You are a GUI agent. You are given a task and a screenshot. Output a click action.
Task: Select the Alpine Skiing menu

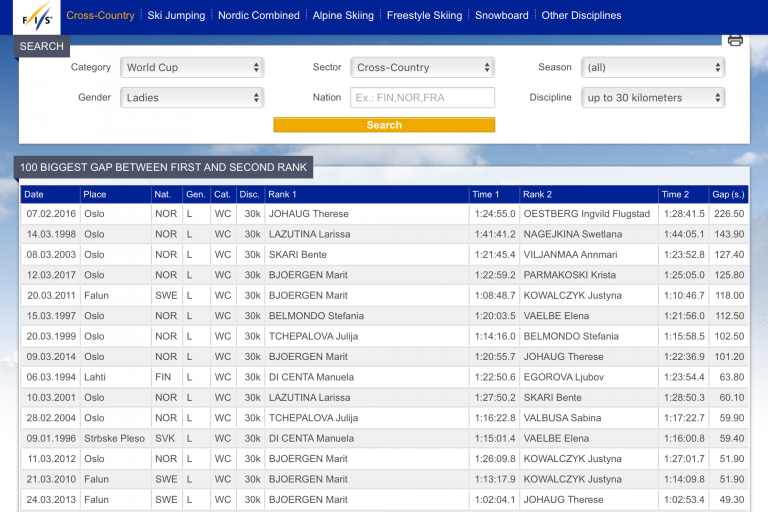[343, 16]
